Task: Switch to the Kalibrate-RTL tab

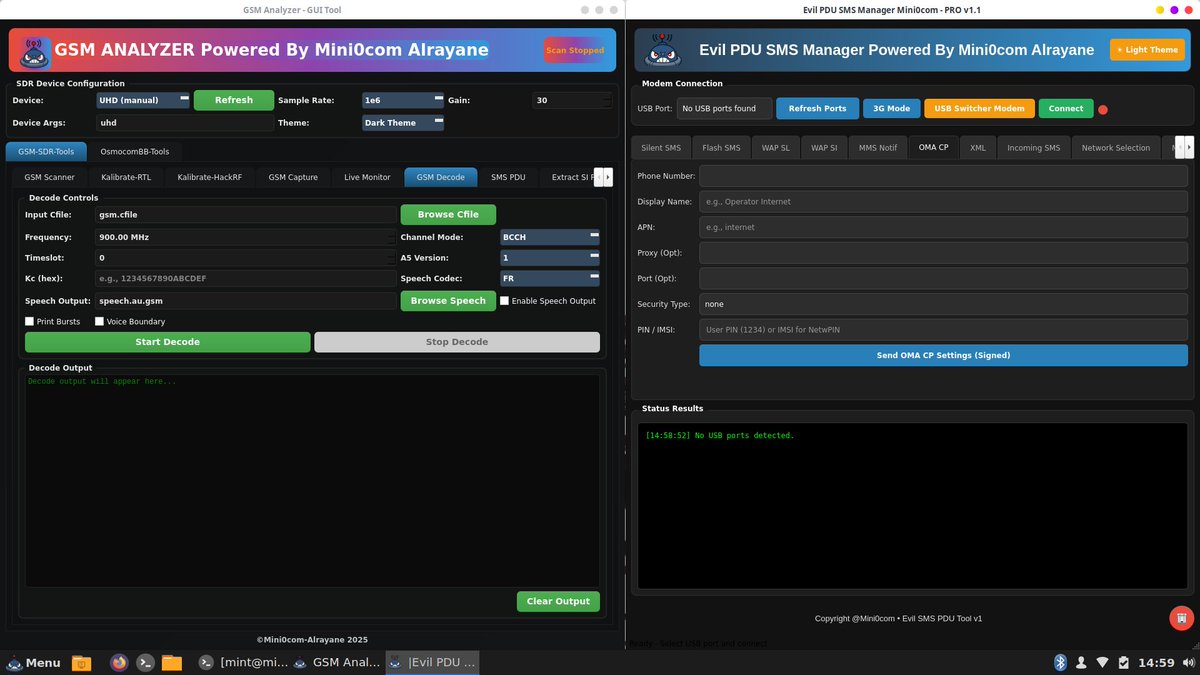Action: (126, 177)
